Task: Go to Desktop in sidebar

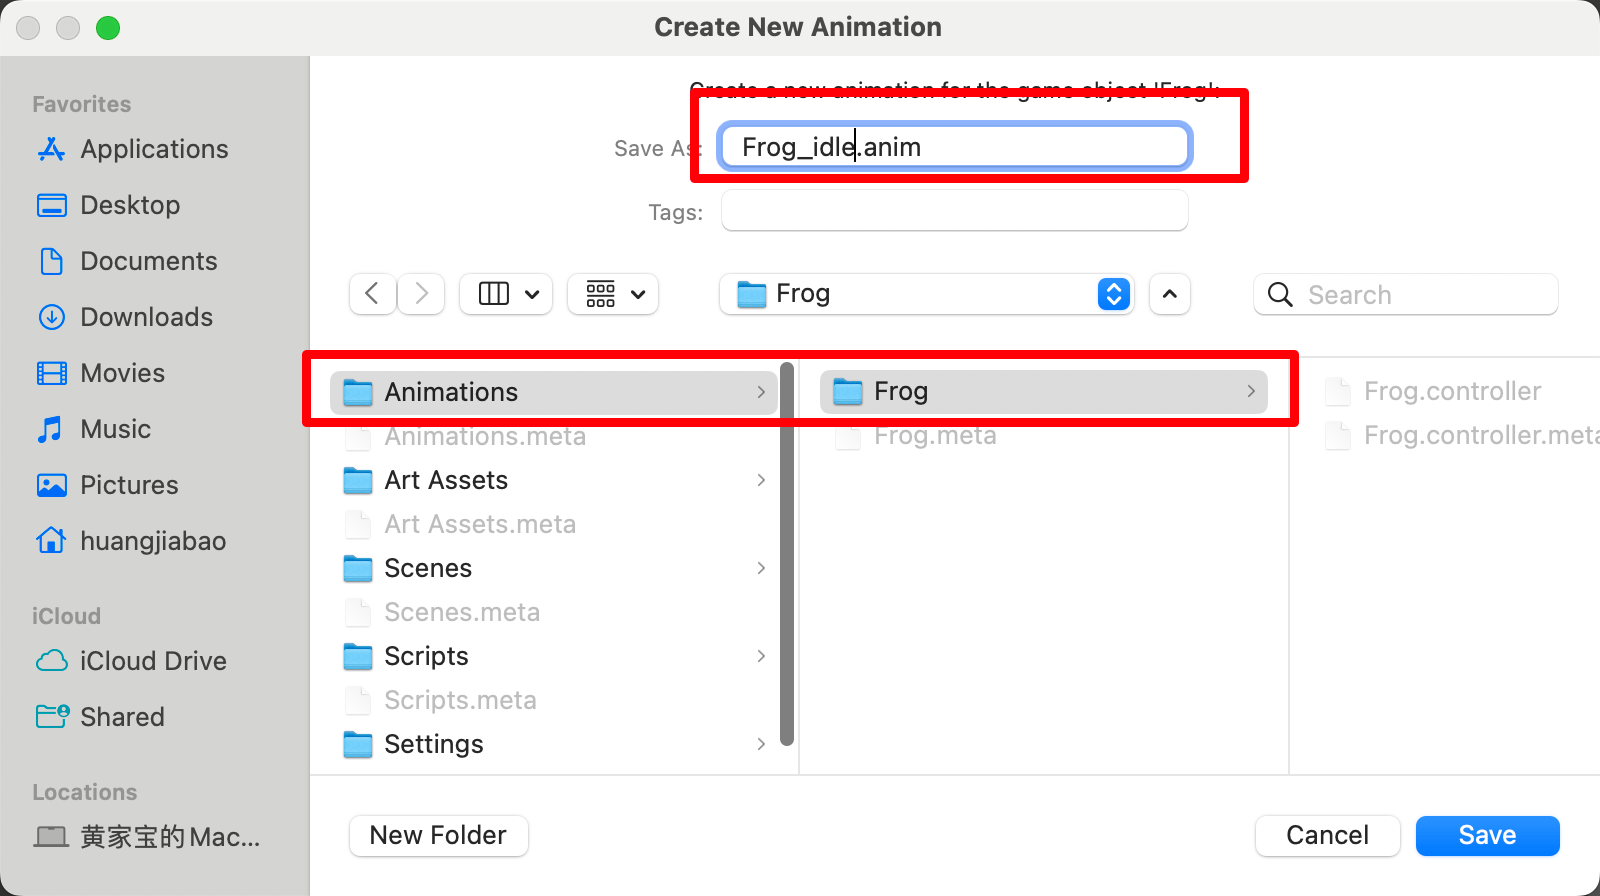Action: (x=109, y=205)
